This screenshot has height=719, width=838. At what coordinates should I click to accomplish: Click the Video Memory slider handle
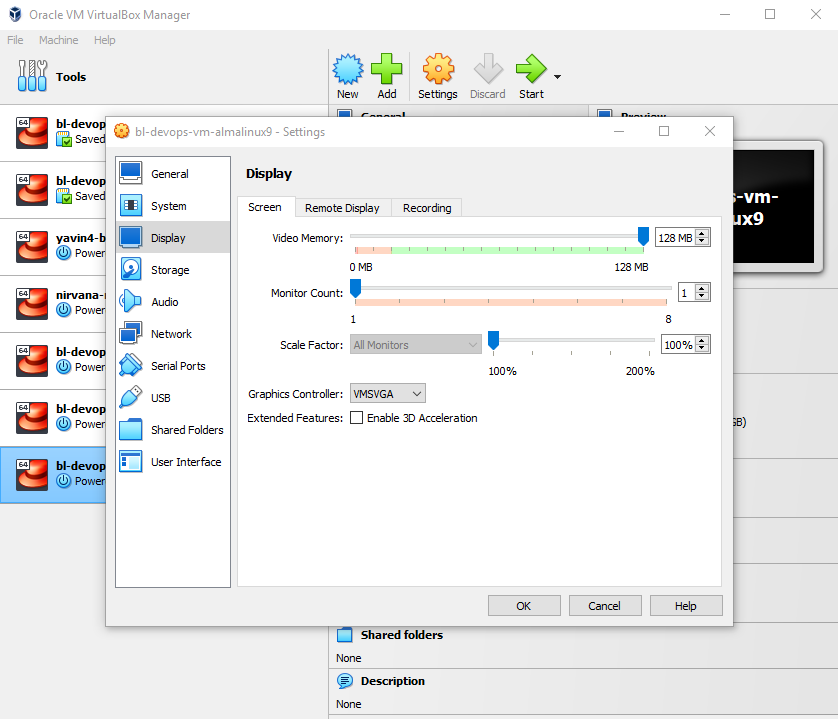click(x=643, y=236)
